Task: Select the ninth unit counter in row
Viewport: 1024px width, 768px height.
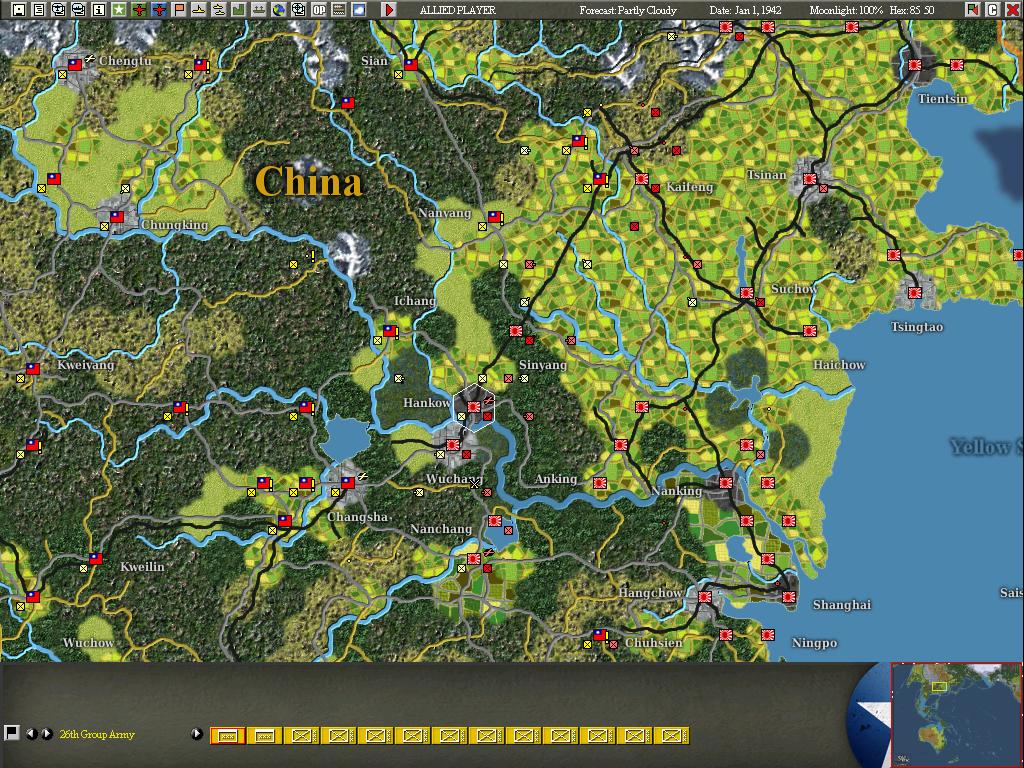Action: pyautogui.click(x=523, y=736)
